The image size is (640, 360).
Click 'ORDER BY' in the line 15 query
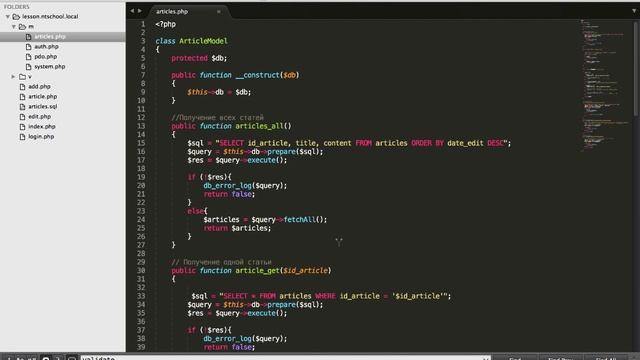[427, 143]
